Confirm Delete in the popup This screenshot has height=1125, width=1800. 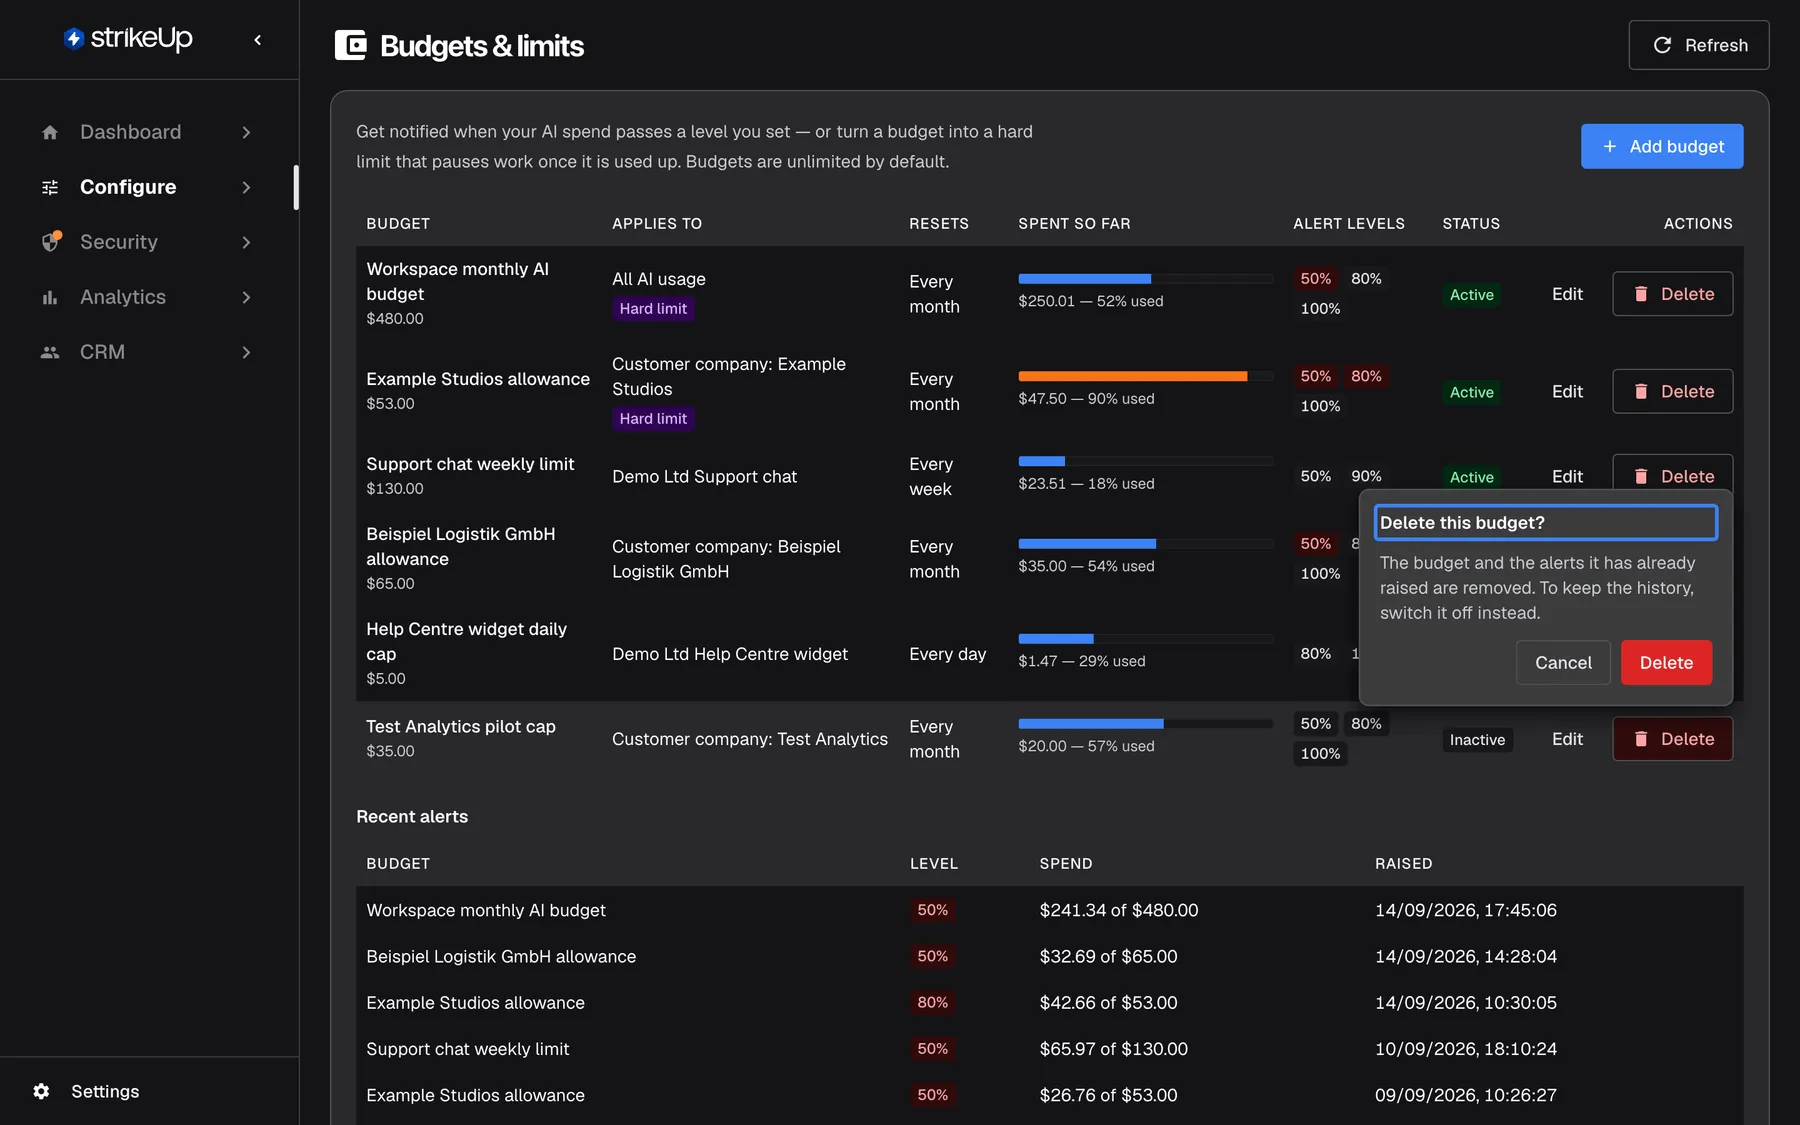1666,662
